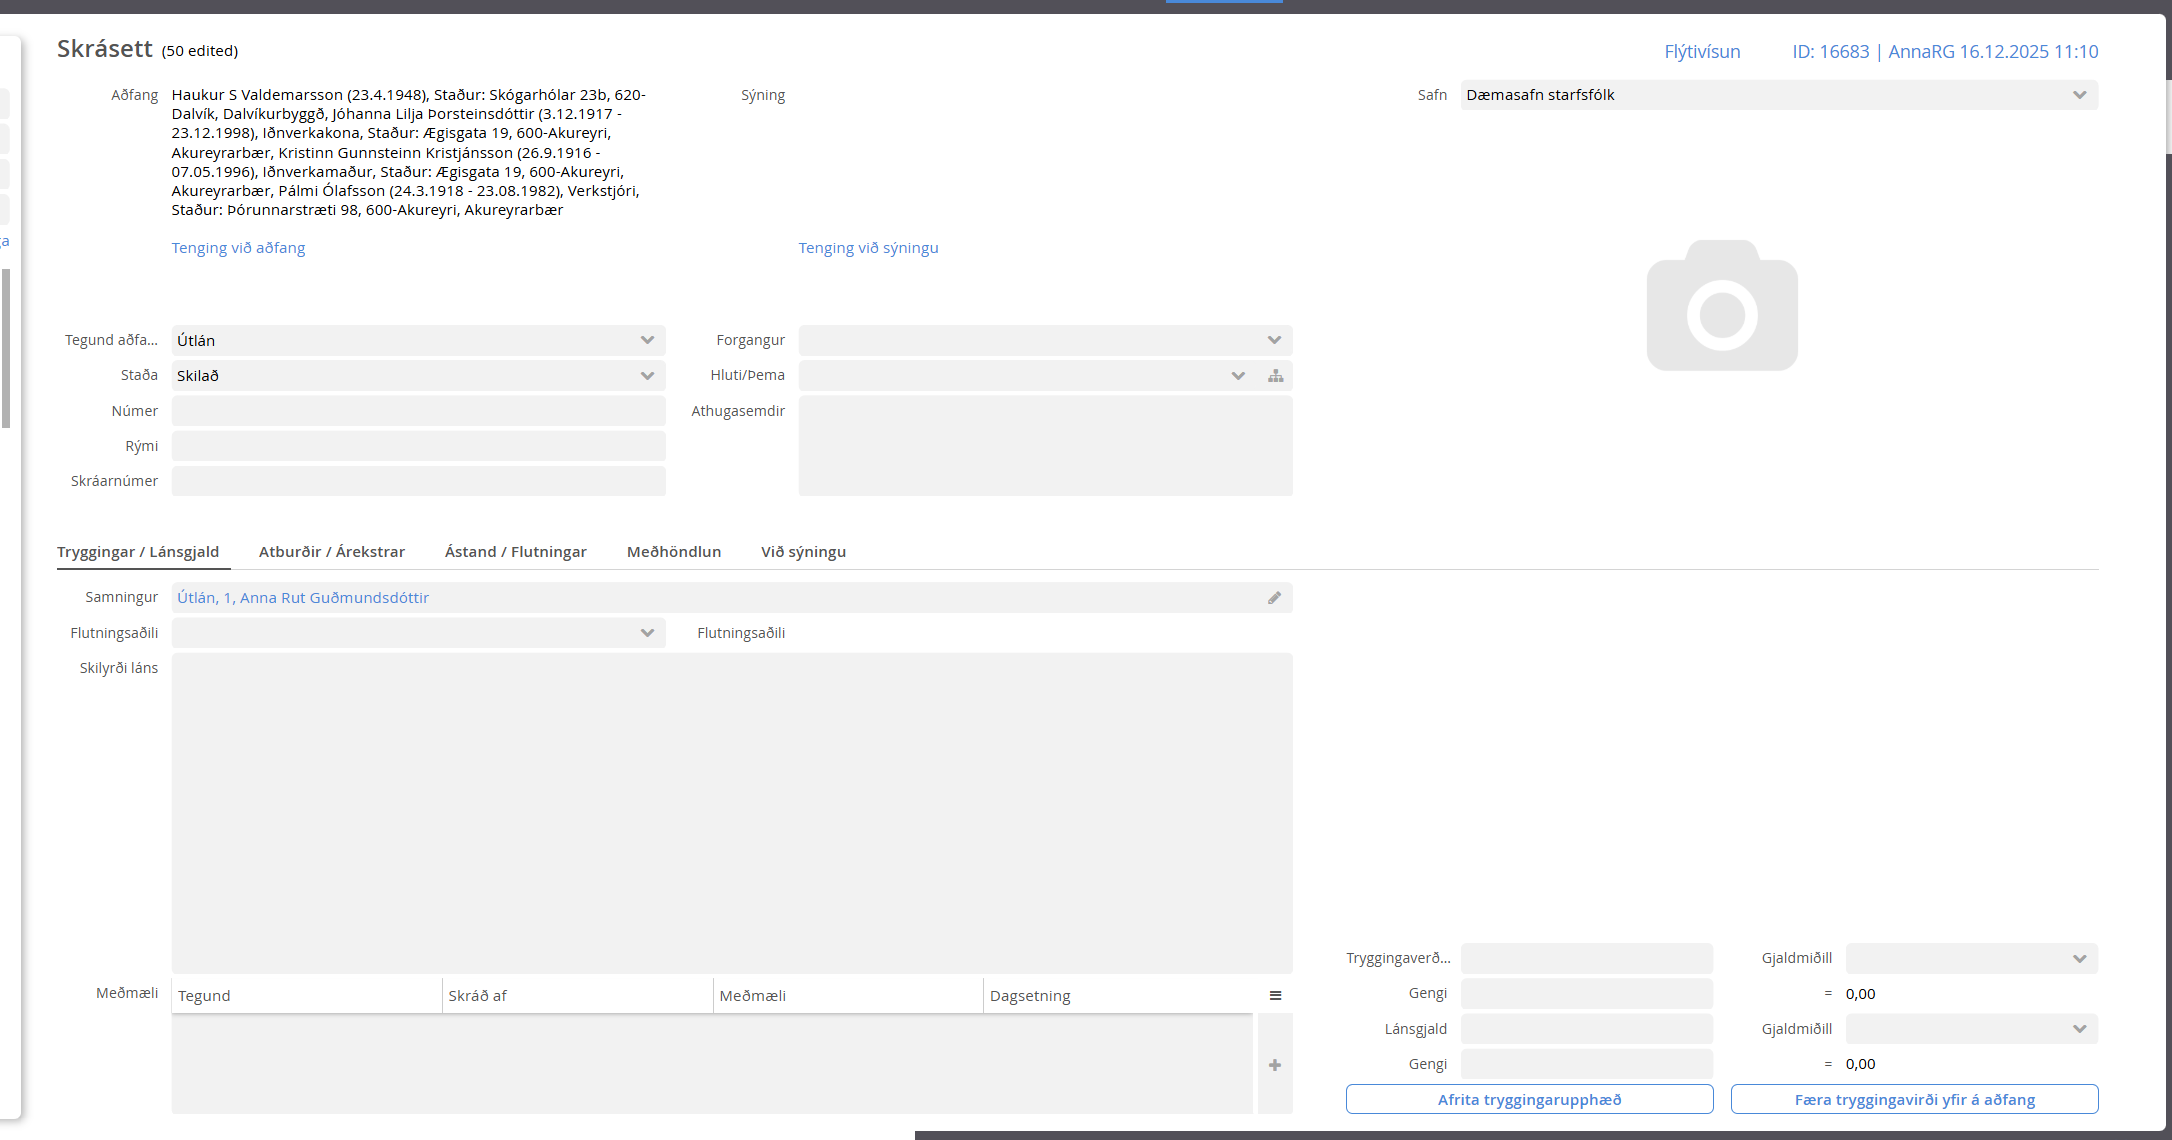The height and width of the screenshot is (1140, 2172).
Task: Open the Gjaldmiðill dropdown beside Tryggingaverð
Action: (x=2079, y=958)
